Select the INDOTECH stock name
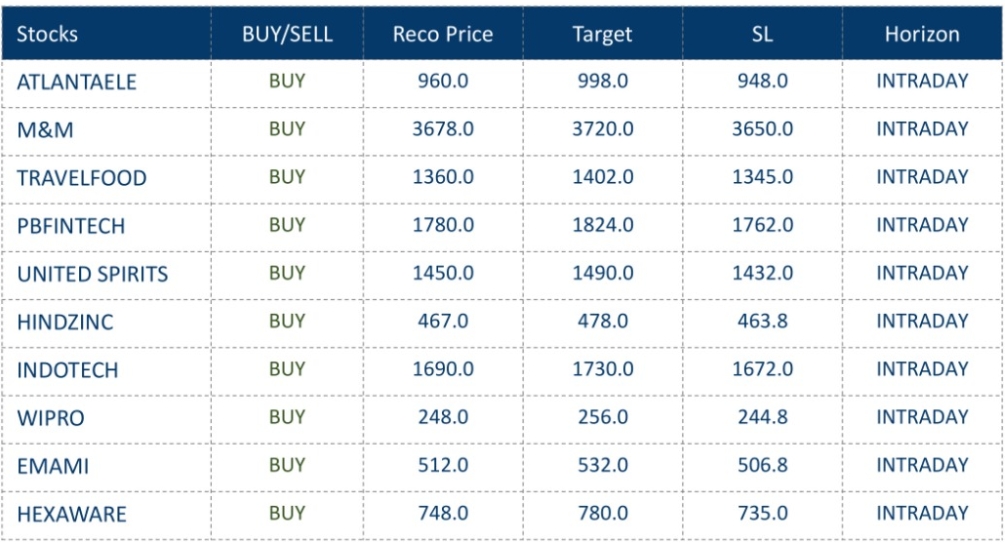 (67, 370)
